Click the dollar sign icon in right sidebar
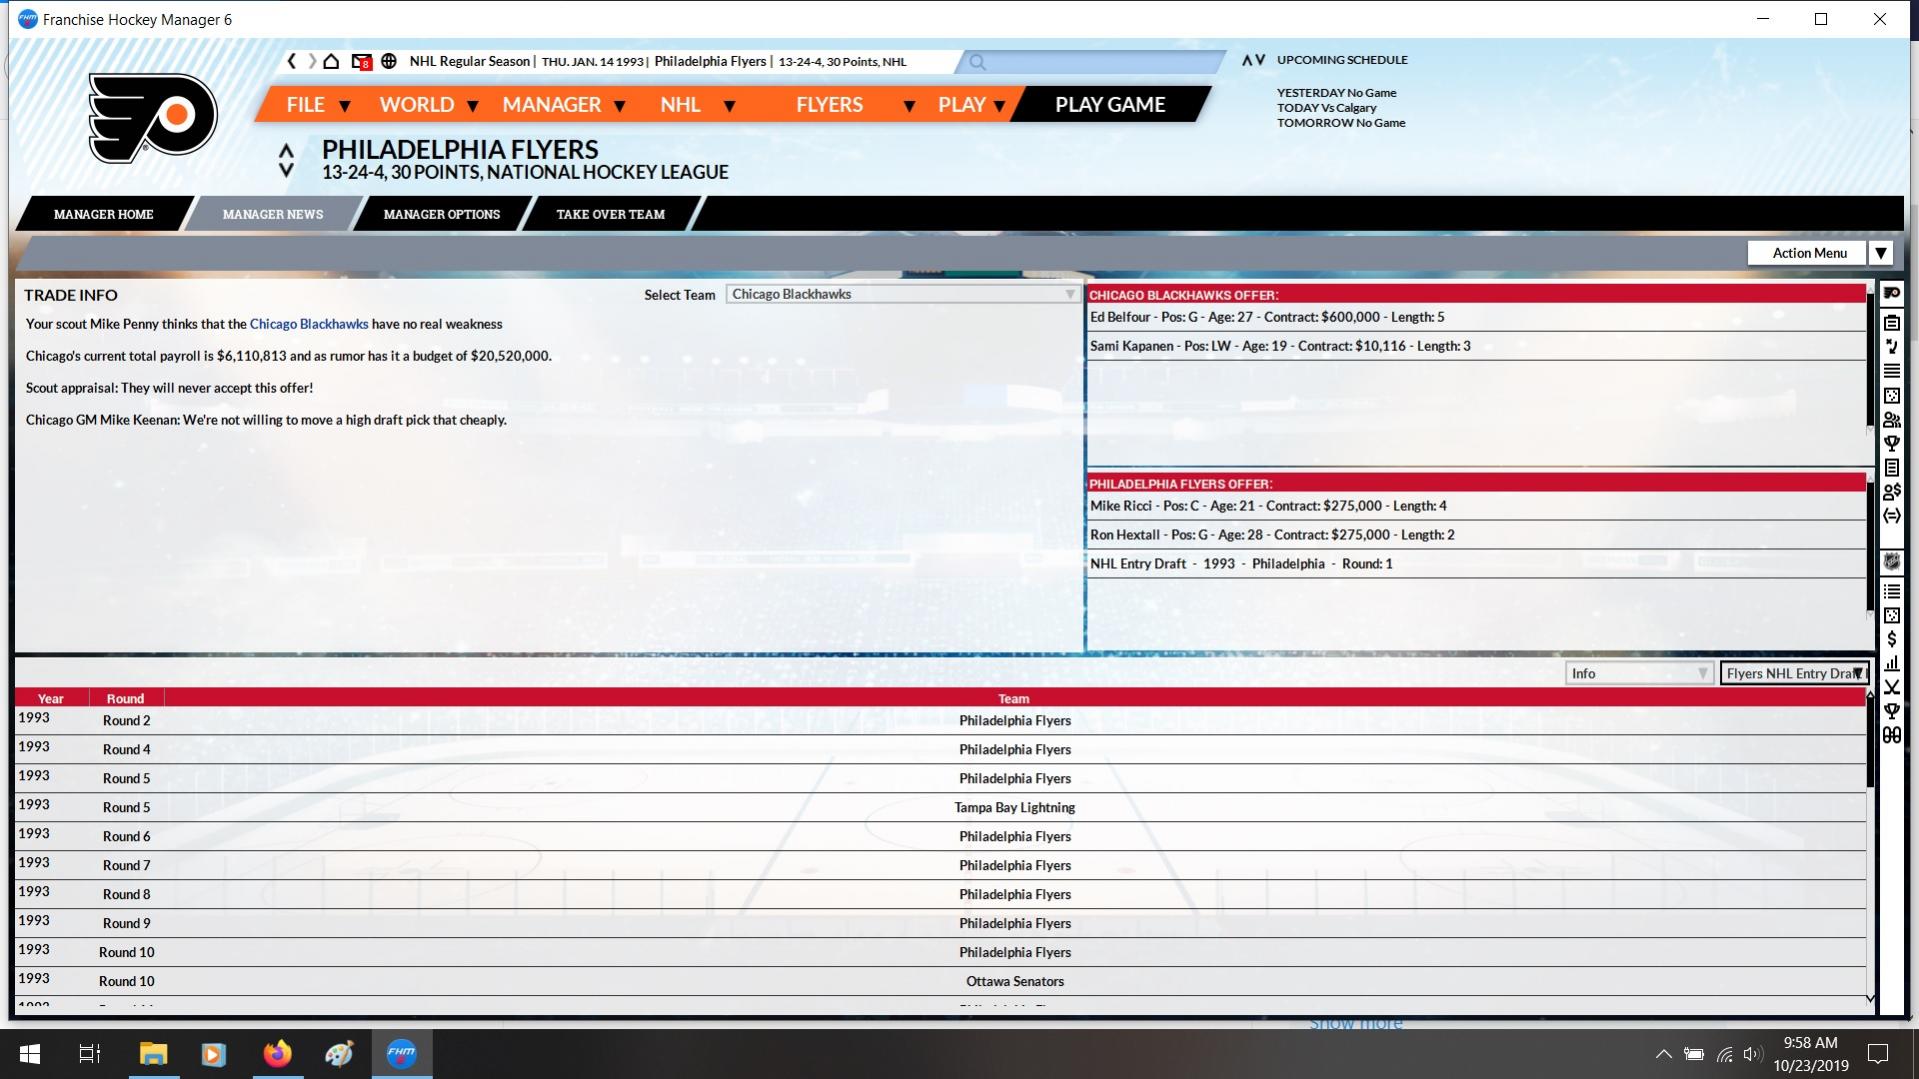Screen dimensions: 1919x1079 click(x=1891, y=640)
